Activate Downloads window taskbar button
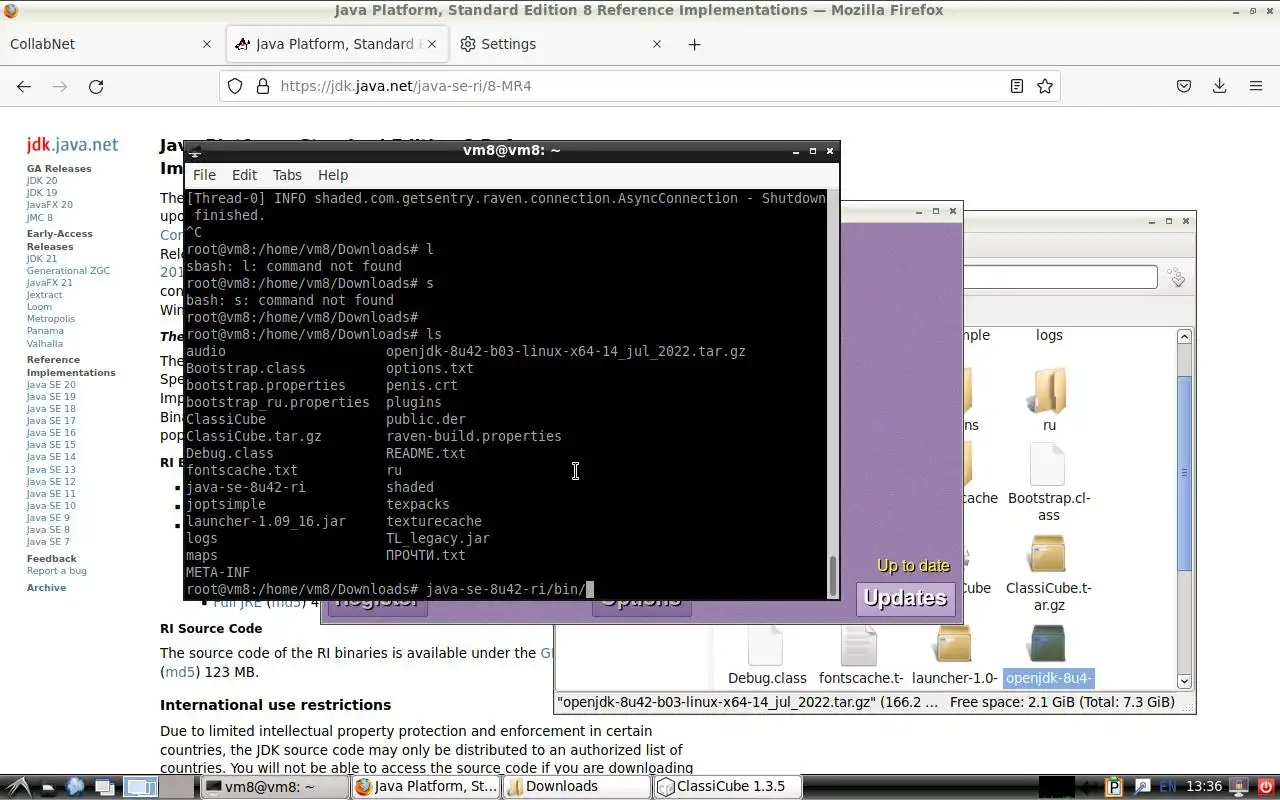Image resolution: width=1280 pixels, height=800 pixels. tap(576, 787)
